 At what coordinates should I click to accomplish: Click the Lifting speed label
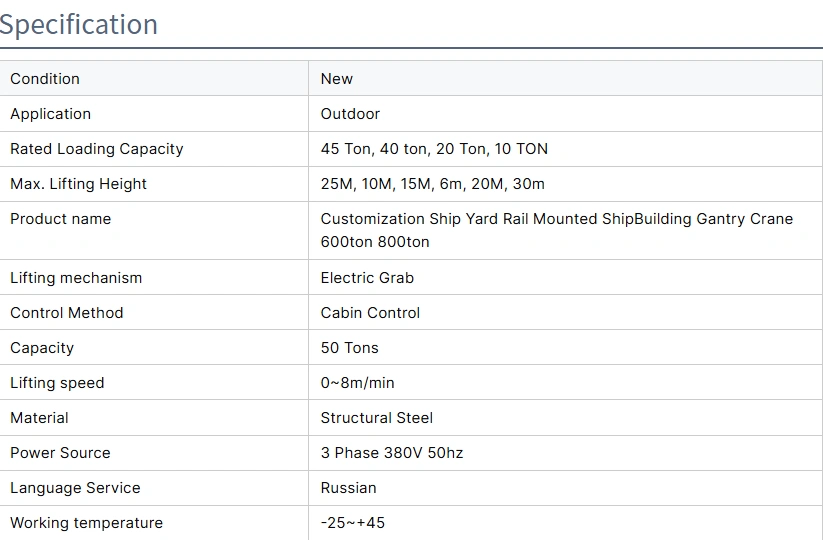click(57, 383)
